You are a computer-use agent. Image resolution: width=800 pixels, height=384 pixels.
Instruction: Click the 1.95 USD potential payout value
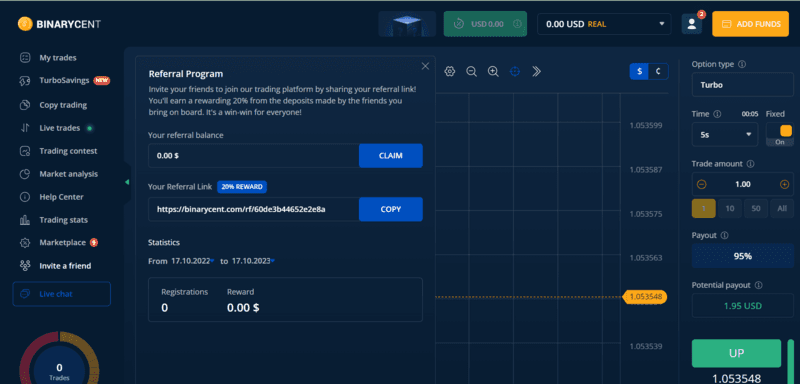[743, 306]
